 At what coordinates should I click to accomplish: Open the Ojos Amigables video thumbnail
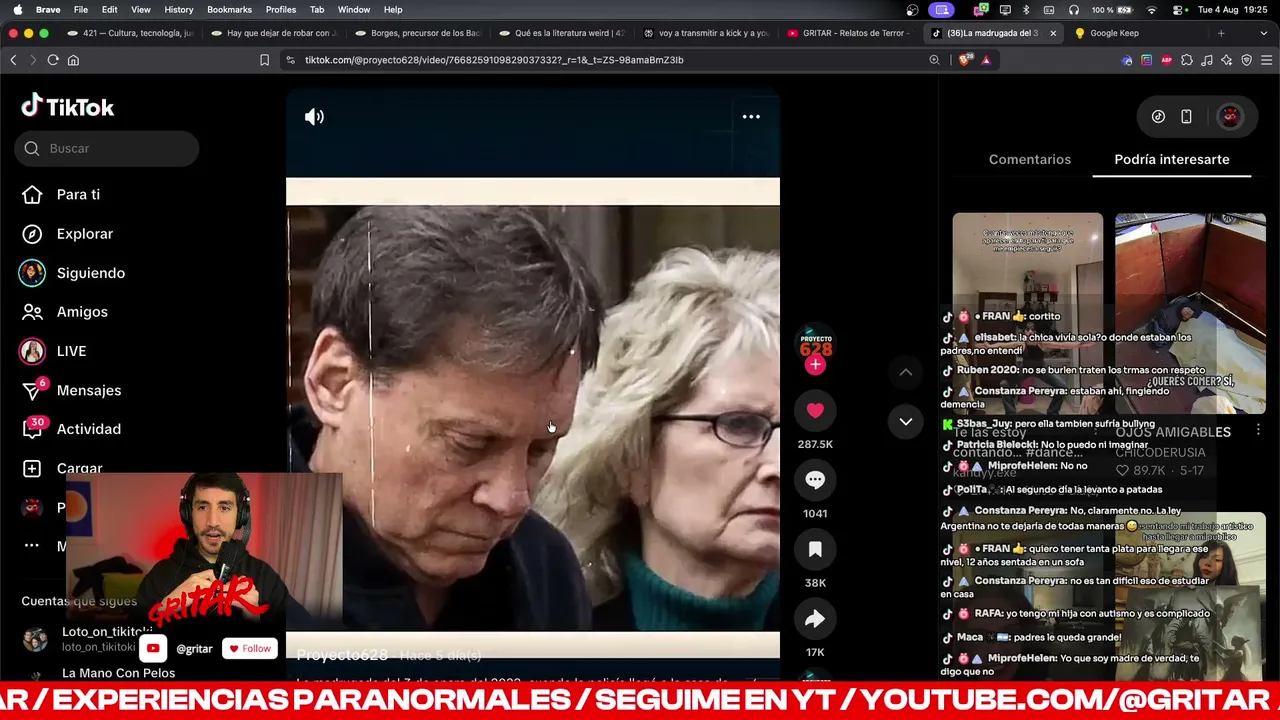[x=1190, y=313]
